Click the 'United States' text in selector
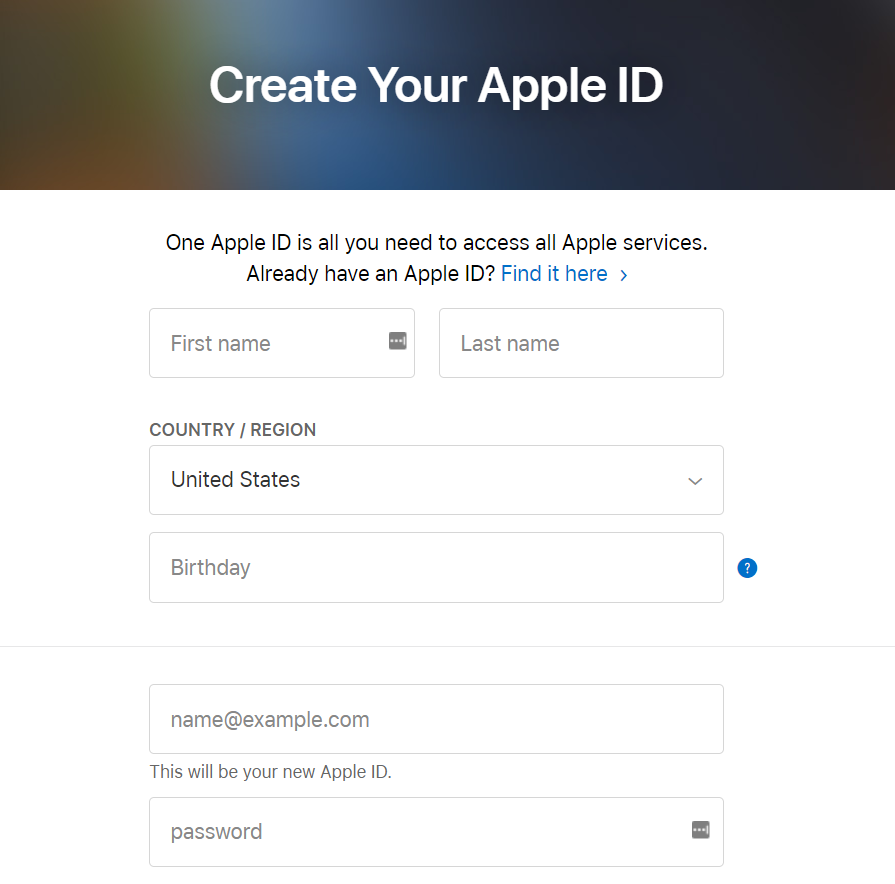This screenshot has height=884, width=895. 235,479
